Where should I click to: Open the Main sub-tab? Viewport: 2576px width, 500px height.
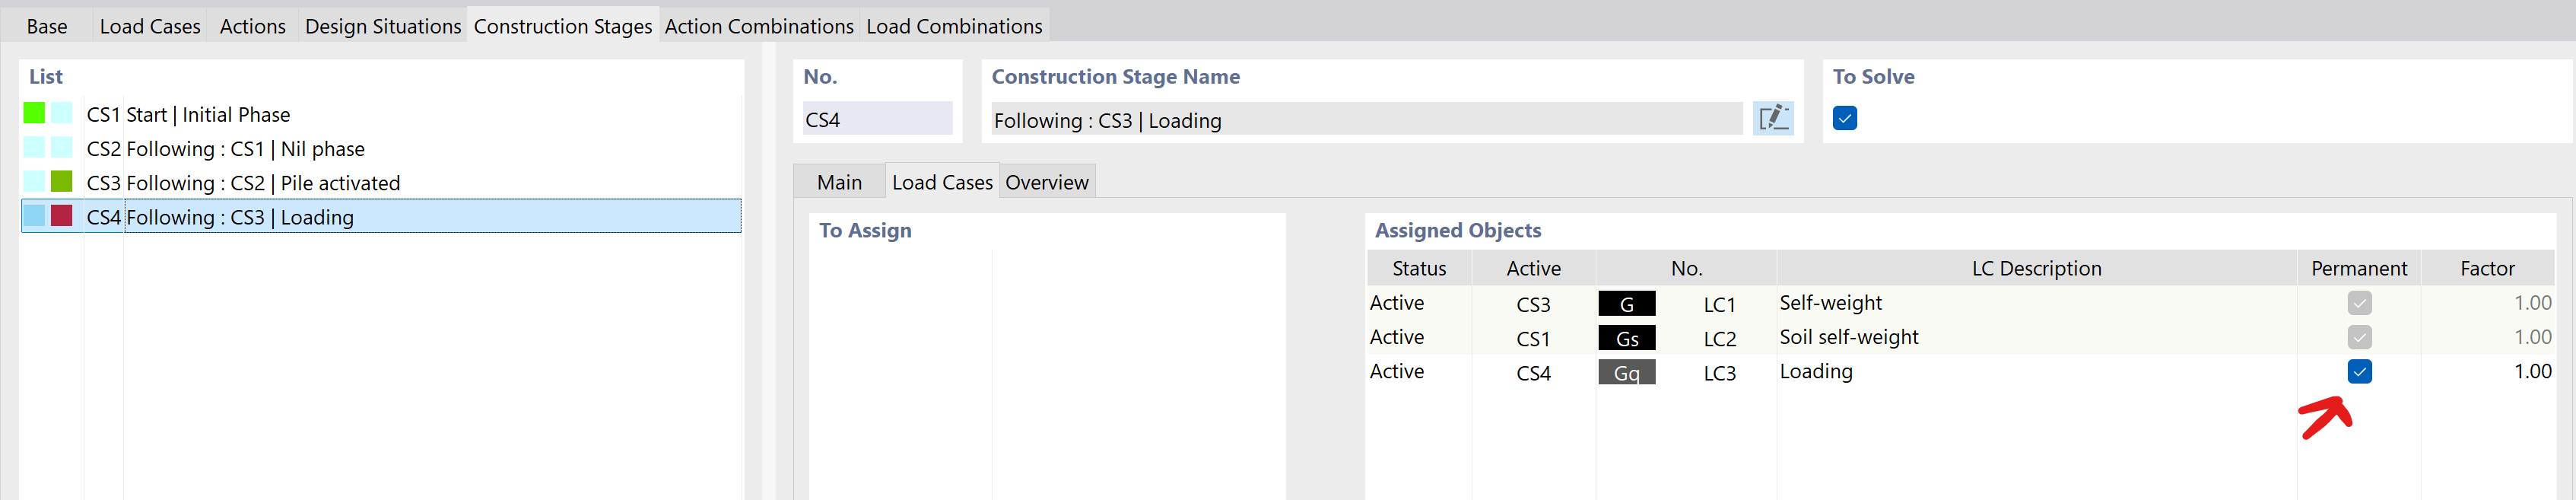[x=838, y=182]
